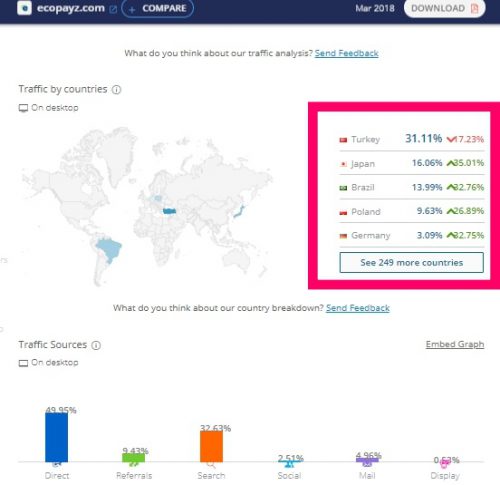Click the Brazil flag icon
The height and width of the screenshot is (485, 500).
pyautogui.click(x=343, y=188)
